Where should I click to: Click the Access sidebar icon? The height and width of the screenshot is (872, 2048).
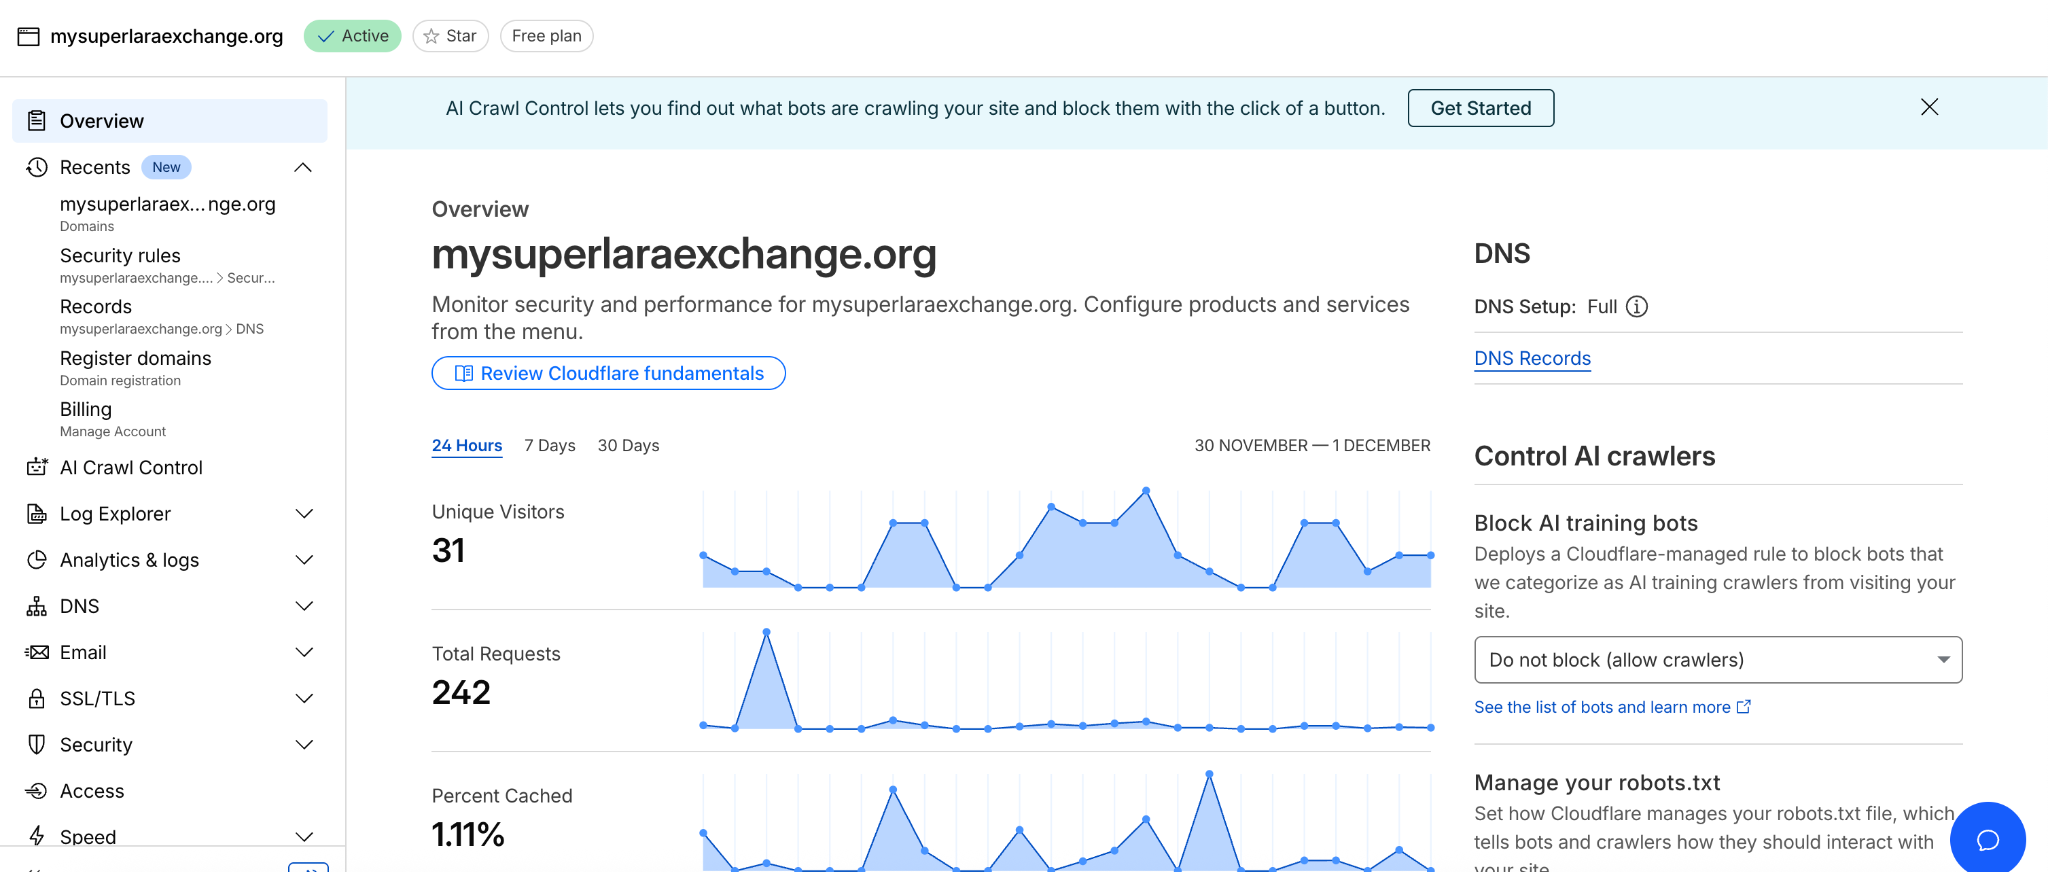click(x=37, y=791)
